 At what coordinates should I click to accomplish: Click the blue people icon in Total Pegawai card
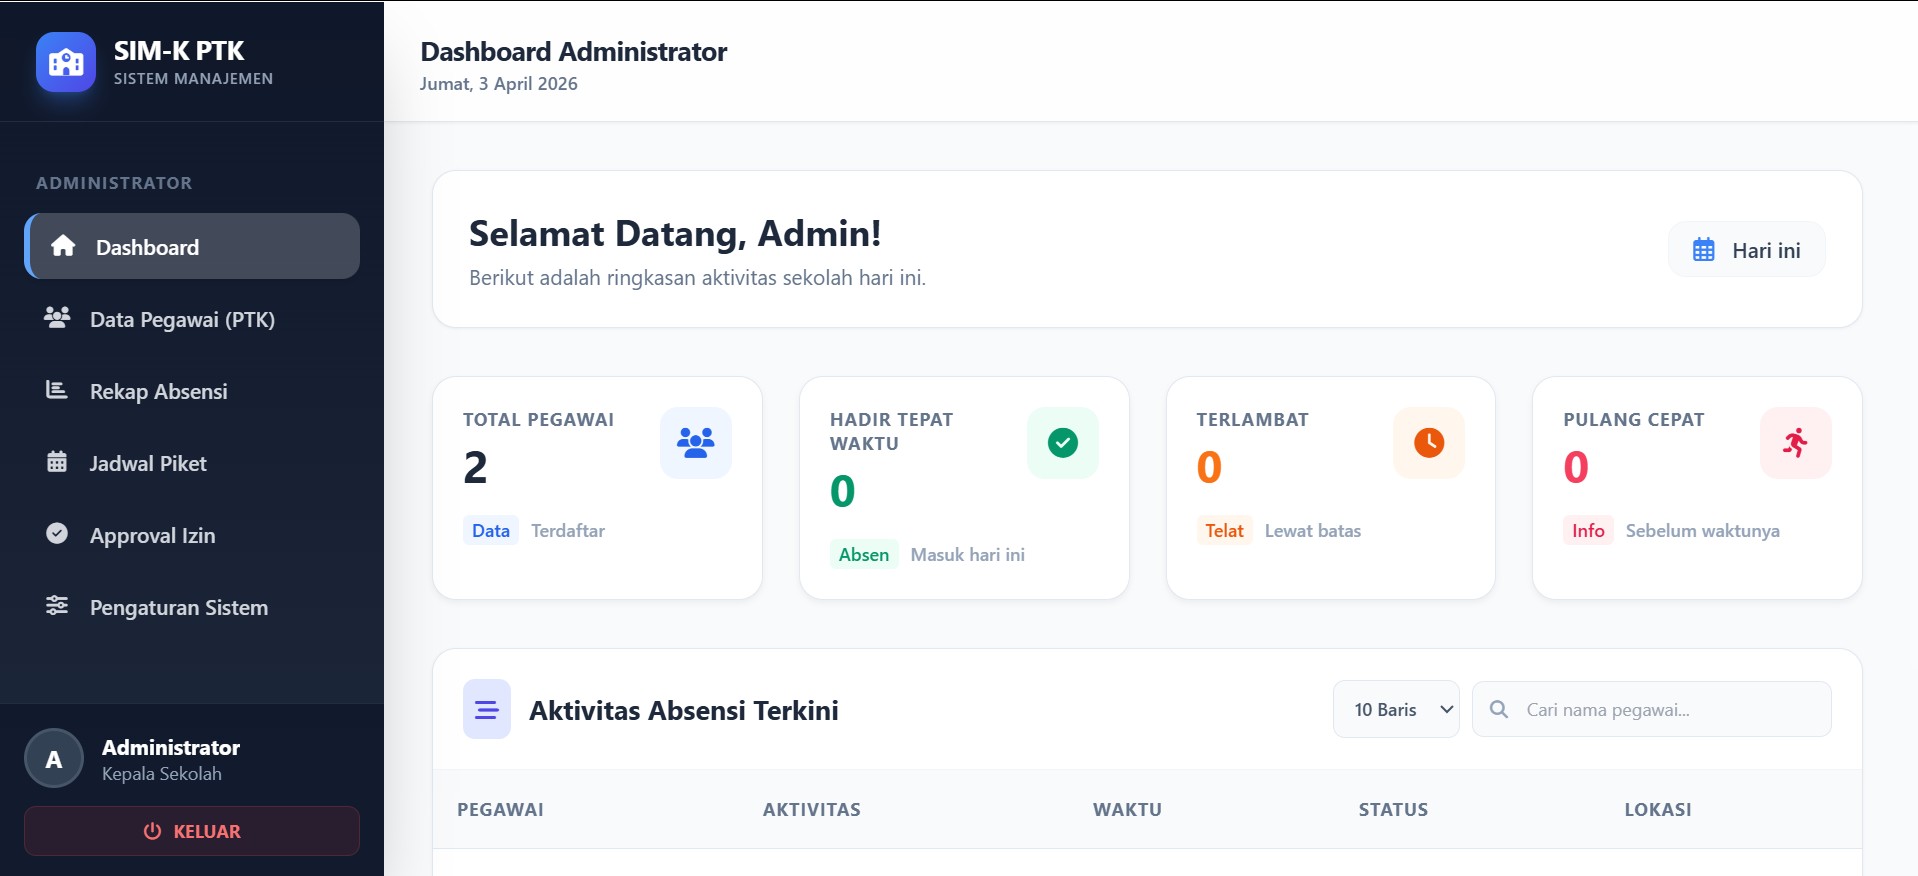pyautogui.click(x=695, y=442)
